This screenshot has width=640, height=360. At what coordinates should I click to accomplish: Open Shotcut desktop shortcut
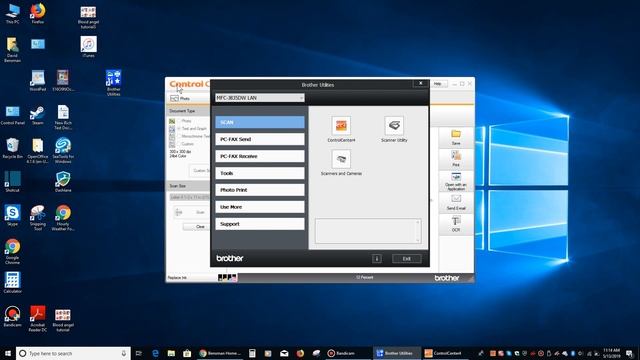point(12,182)
